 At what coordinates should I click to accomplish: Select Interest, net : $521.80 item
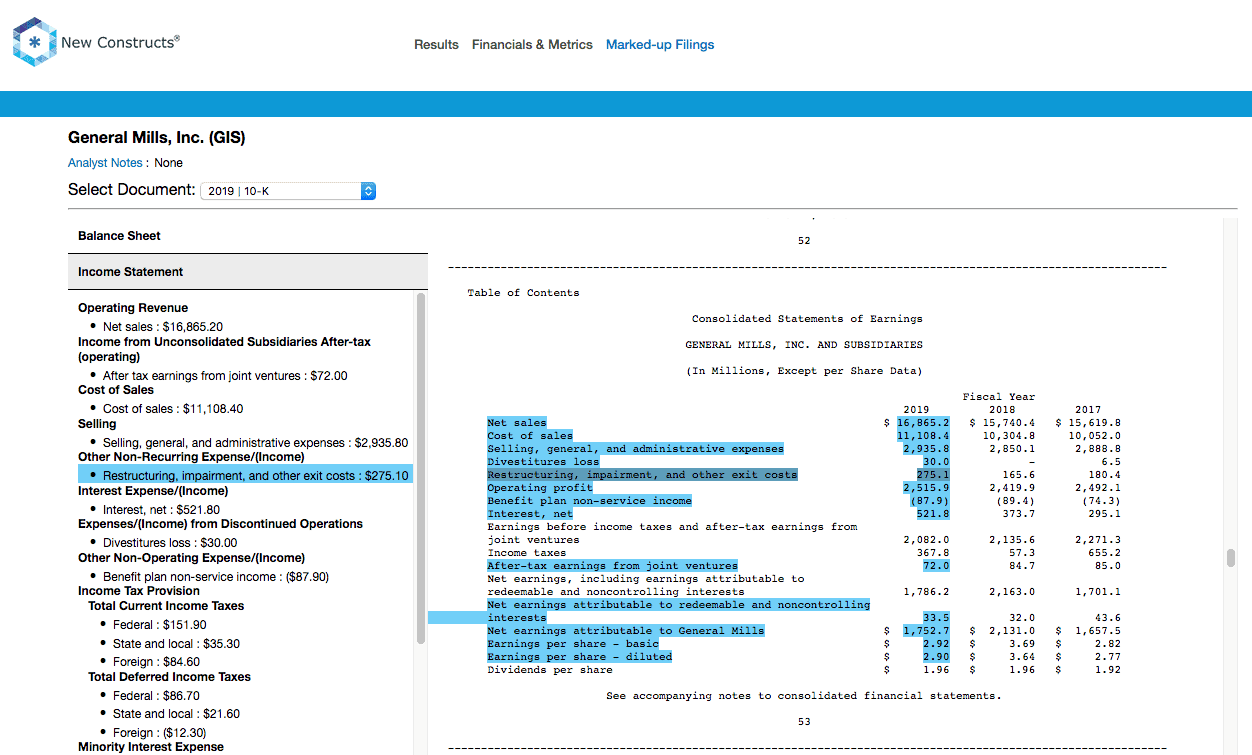point(161,510)
